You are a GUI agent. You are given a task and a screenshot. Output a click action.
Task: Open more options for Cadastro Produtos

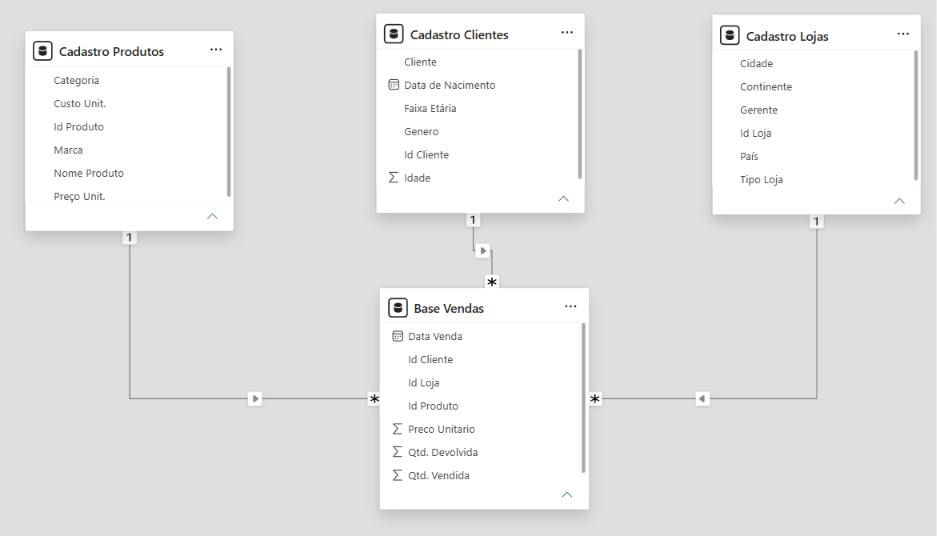click(216, 50)
